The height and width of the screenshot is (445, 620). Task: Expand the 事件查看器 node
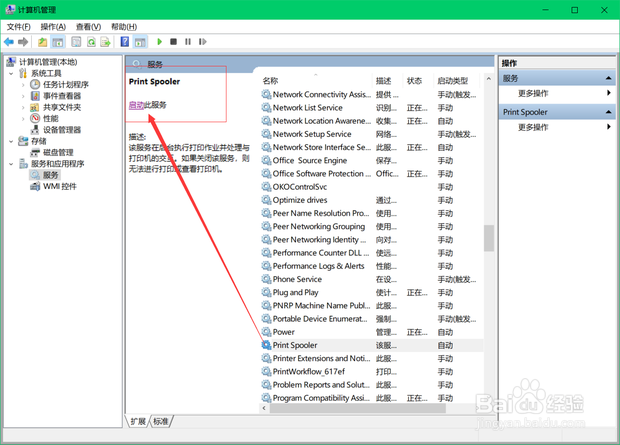pos(23,96)
